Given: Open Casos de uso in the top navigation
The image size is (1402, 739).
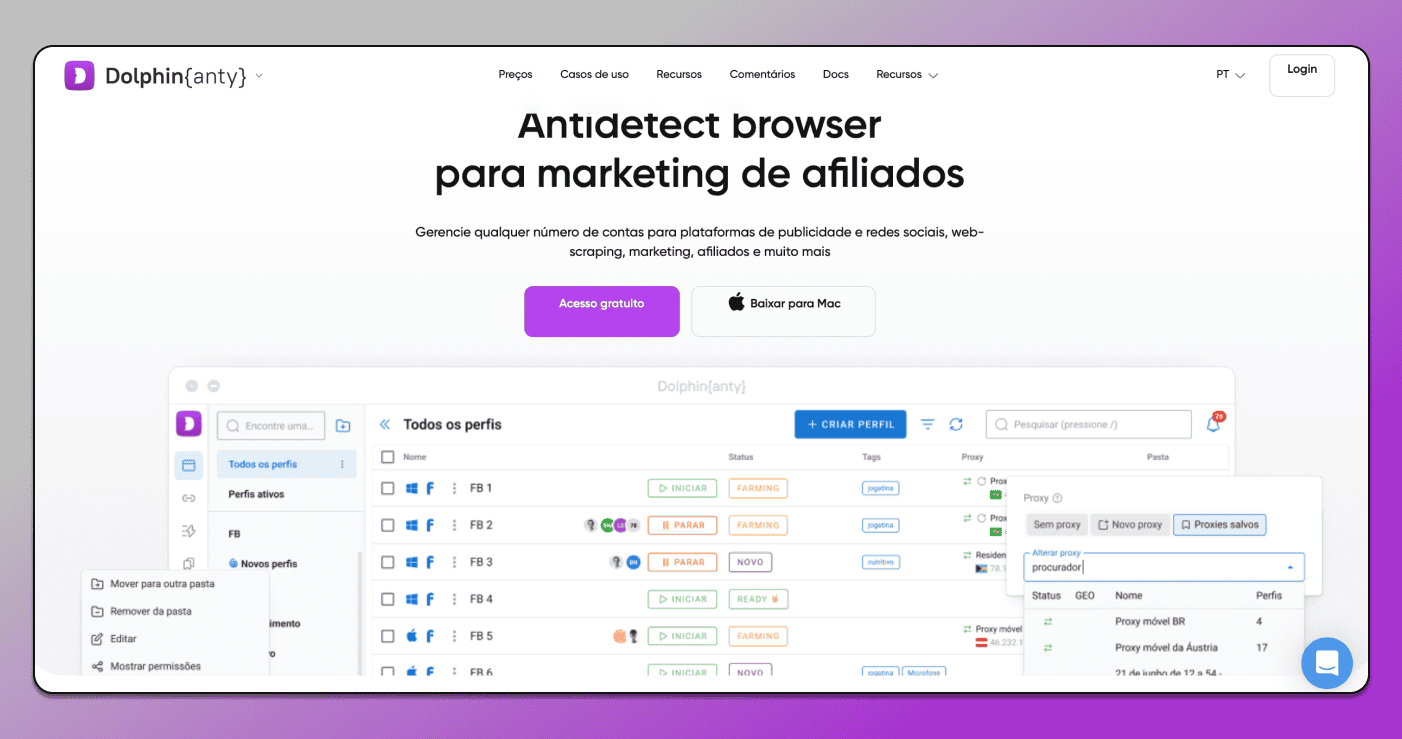Looking at the screenshot, I should tap(594, 75).
